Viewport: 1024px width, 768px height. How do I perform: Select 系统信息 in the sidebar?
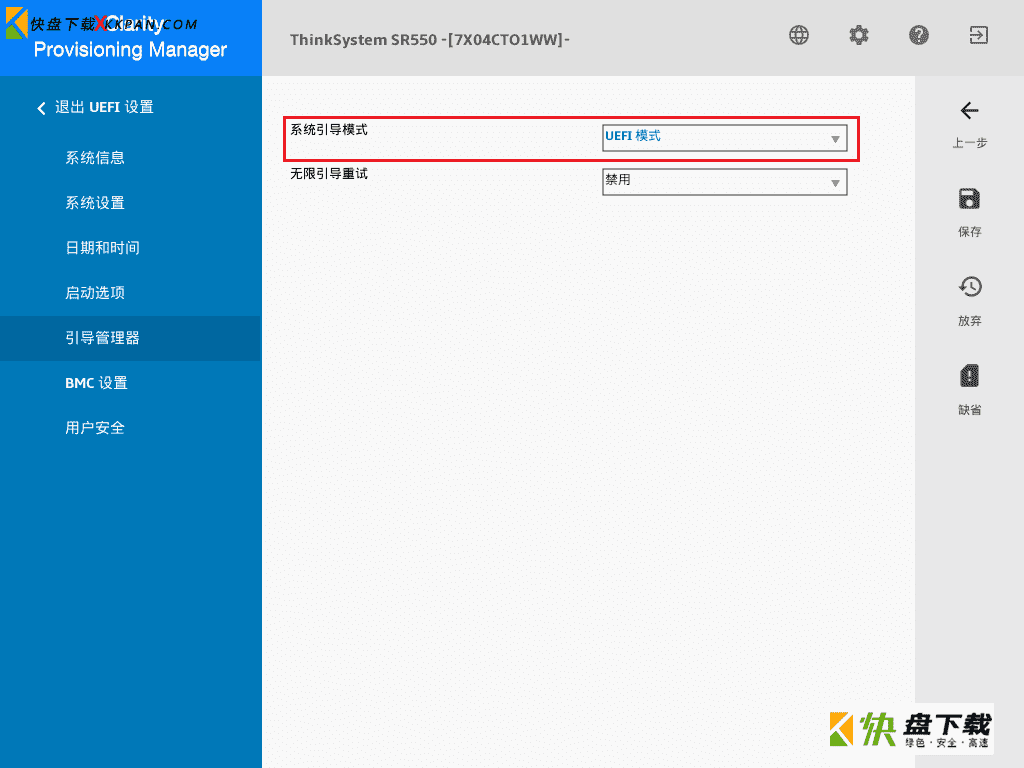click(x=95, y=158)
